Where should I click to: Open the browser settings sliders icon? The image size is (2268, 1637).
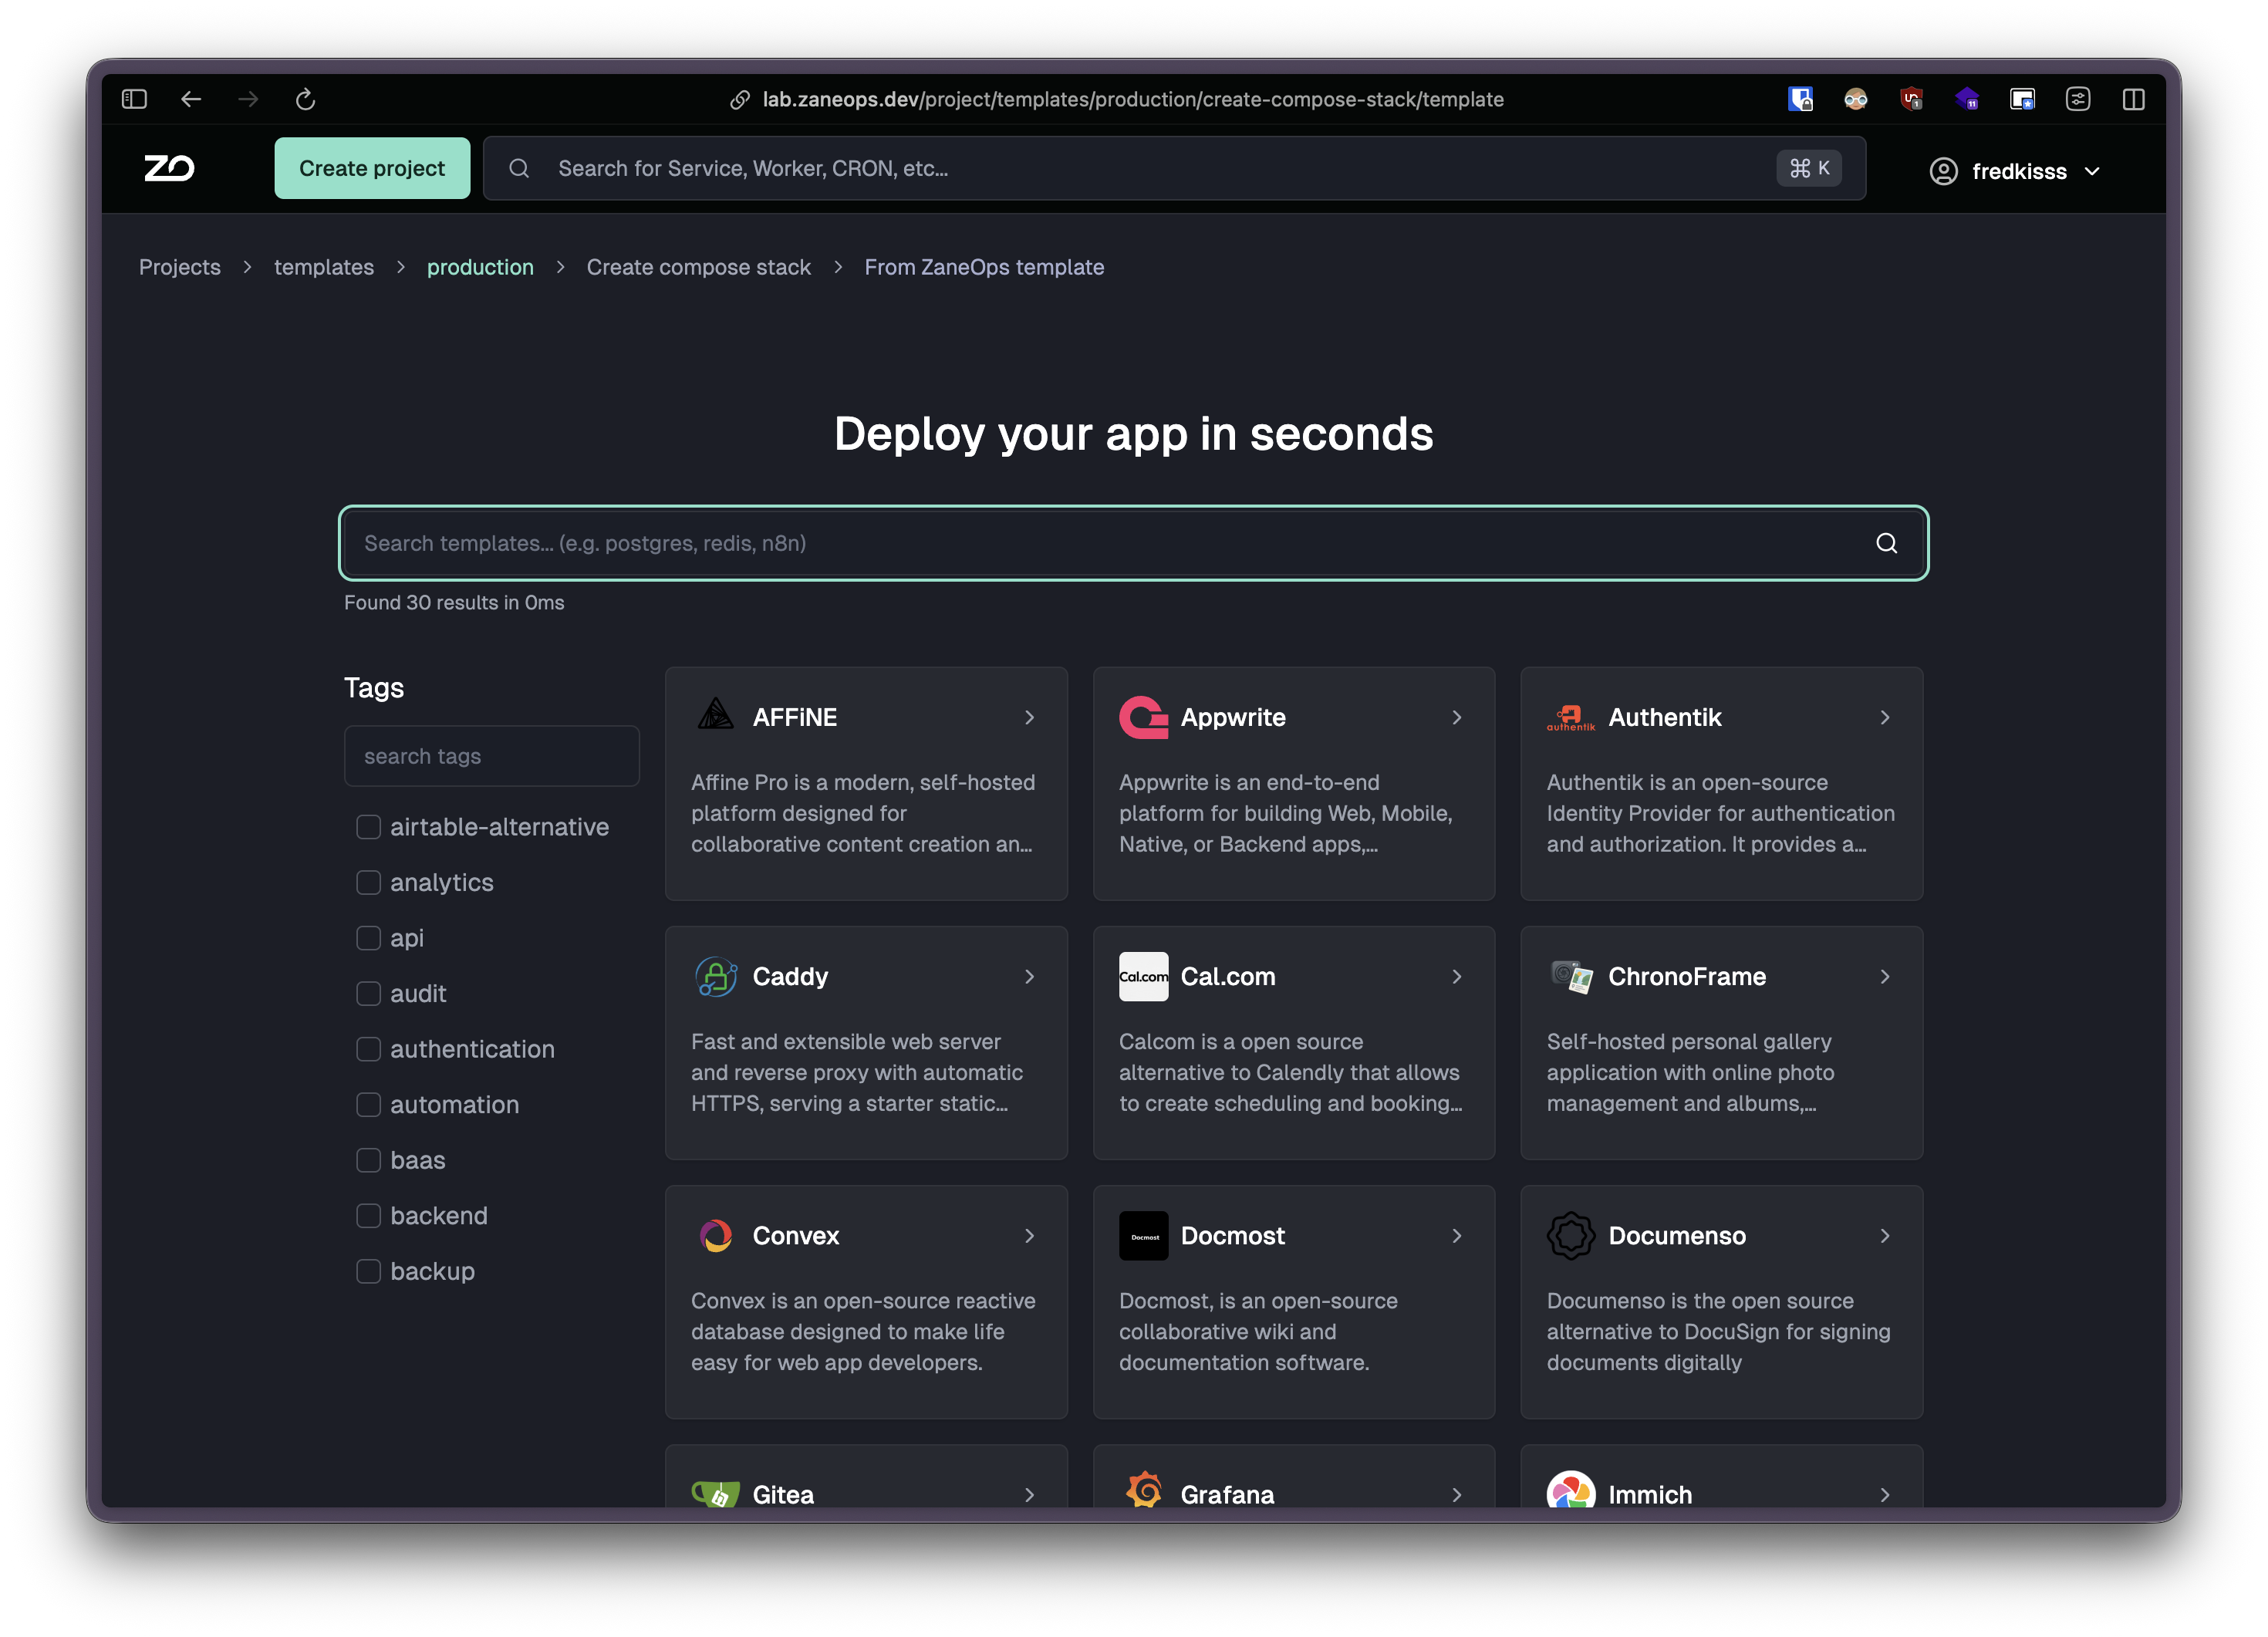coord(2078,99)
